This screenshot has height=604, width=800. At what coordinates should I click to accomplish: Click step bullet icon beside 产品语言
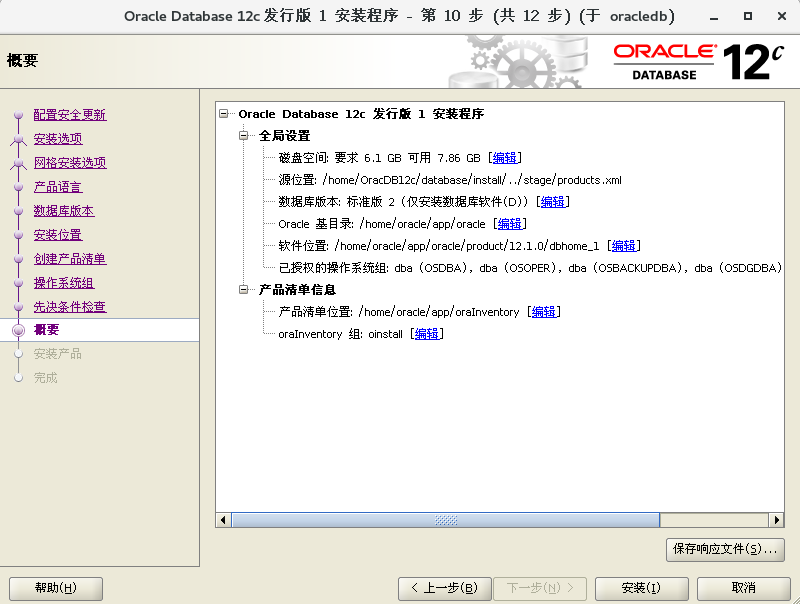click(18, 187)
